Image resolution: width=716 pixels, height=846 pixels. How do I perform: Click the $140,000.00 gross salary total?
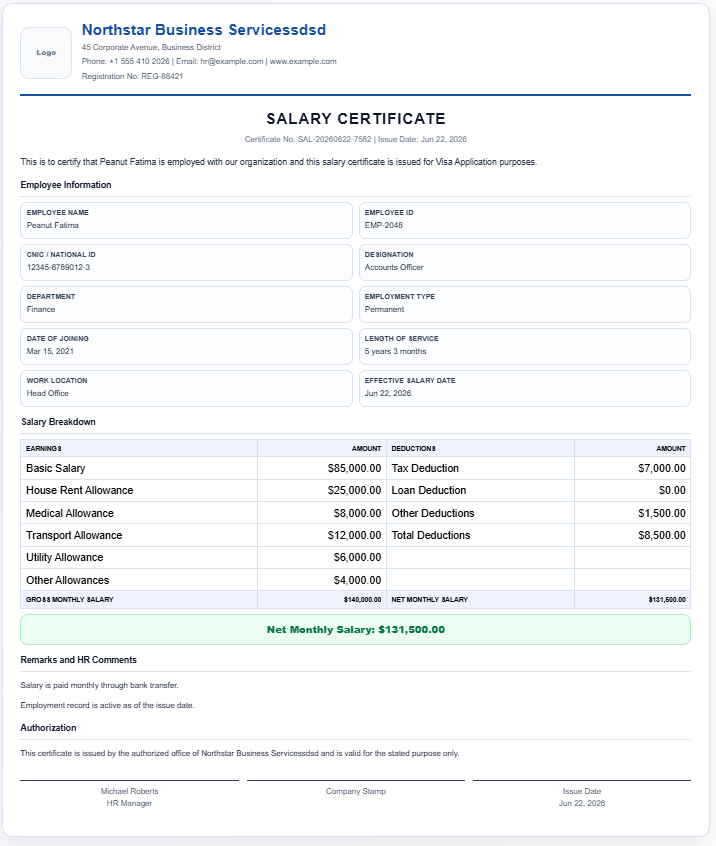(x=363, y=599)
